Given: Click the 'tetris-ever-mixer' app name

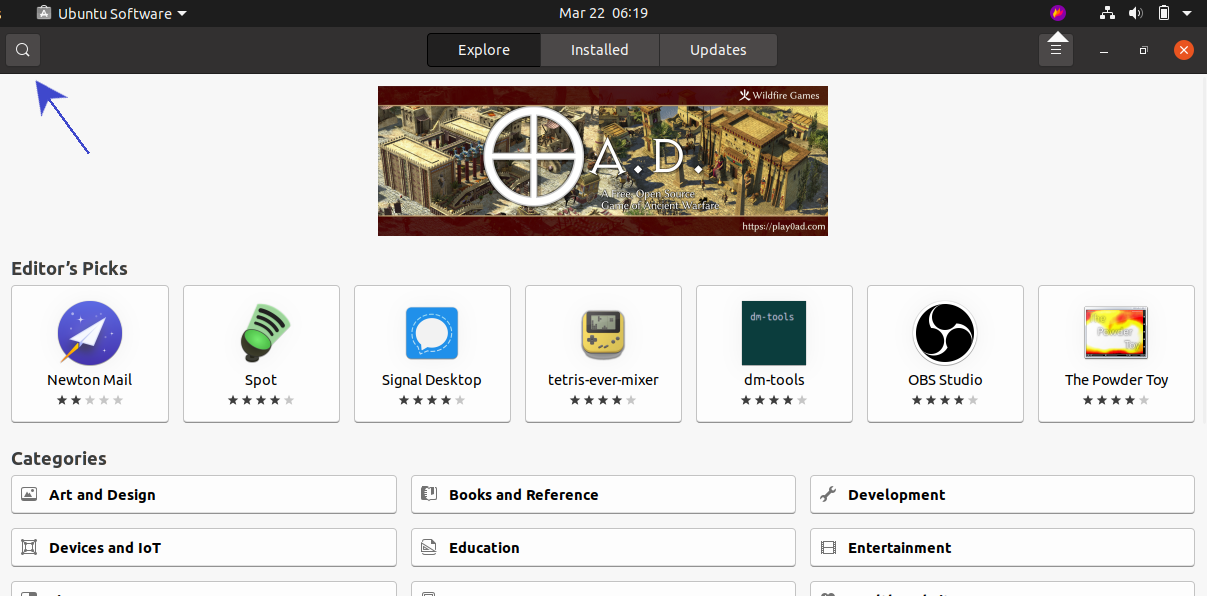Looking at the screenshot, I should tap(603, 380).
